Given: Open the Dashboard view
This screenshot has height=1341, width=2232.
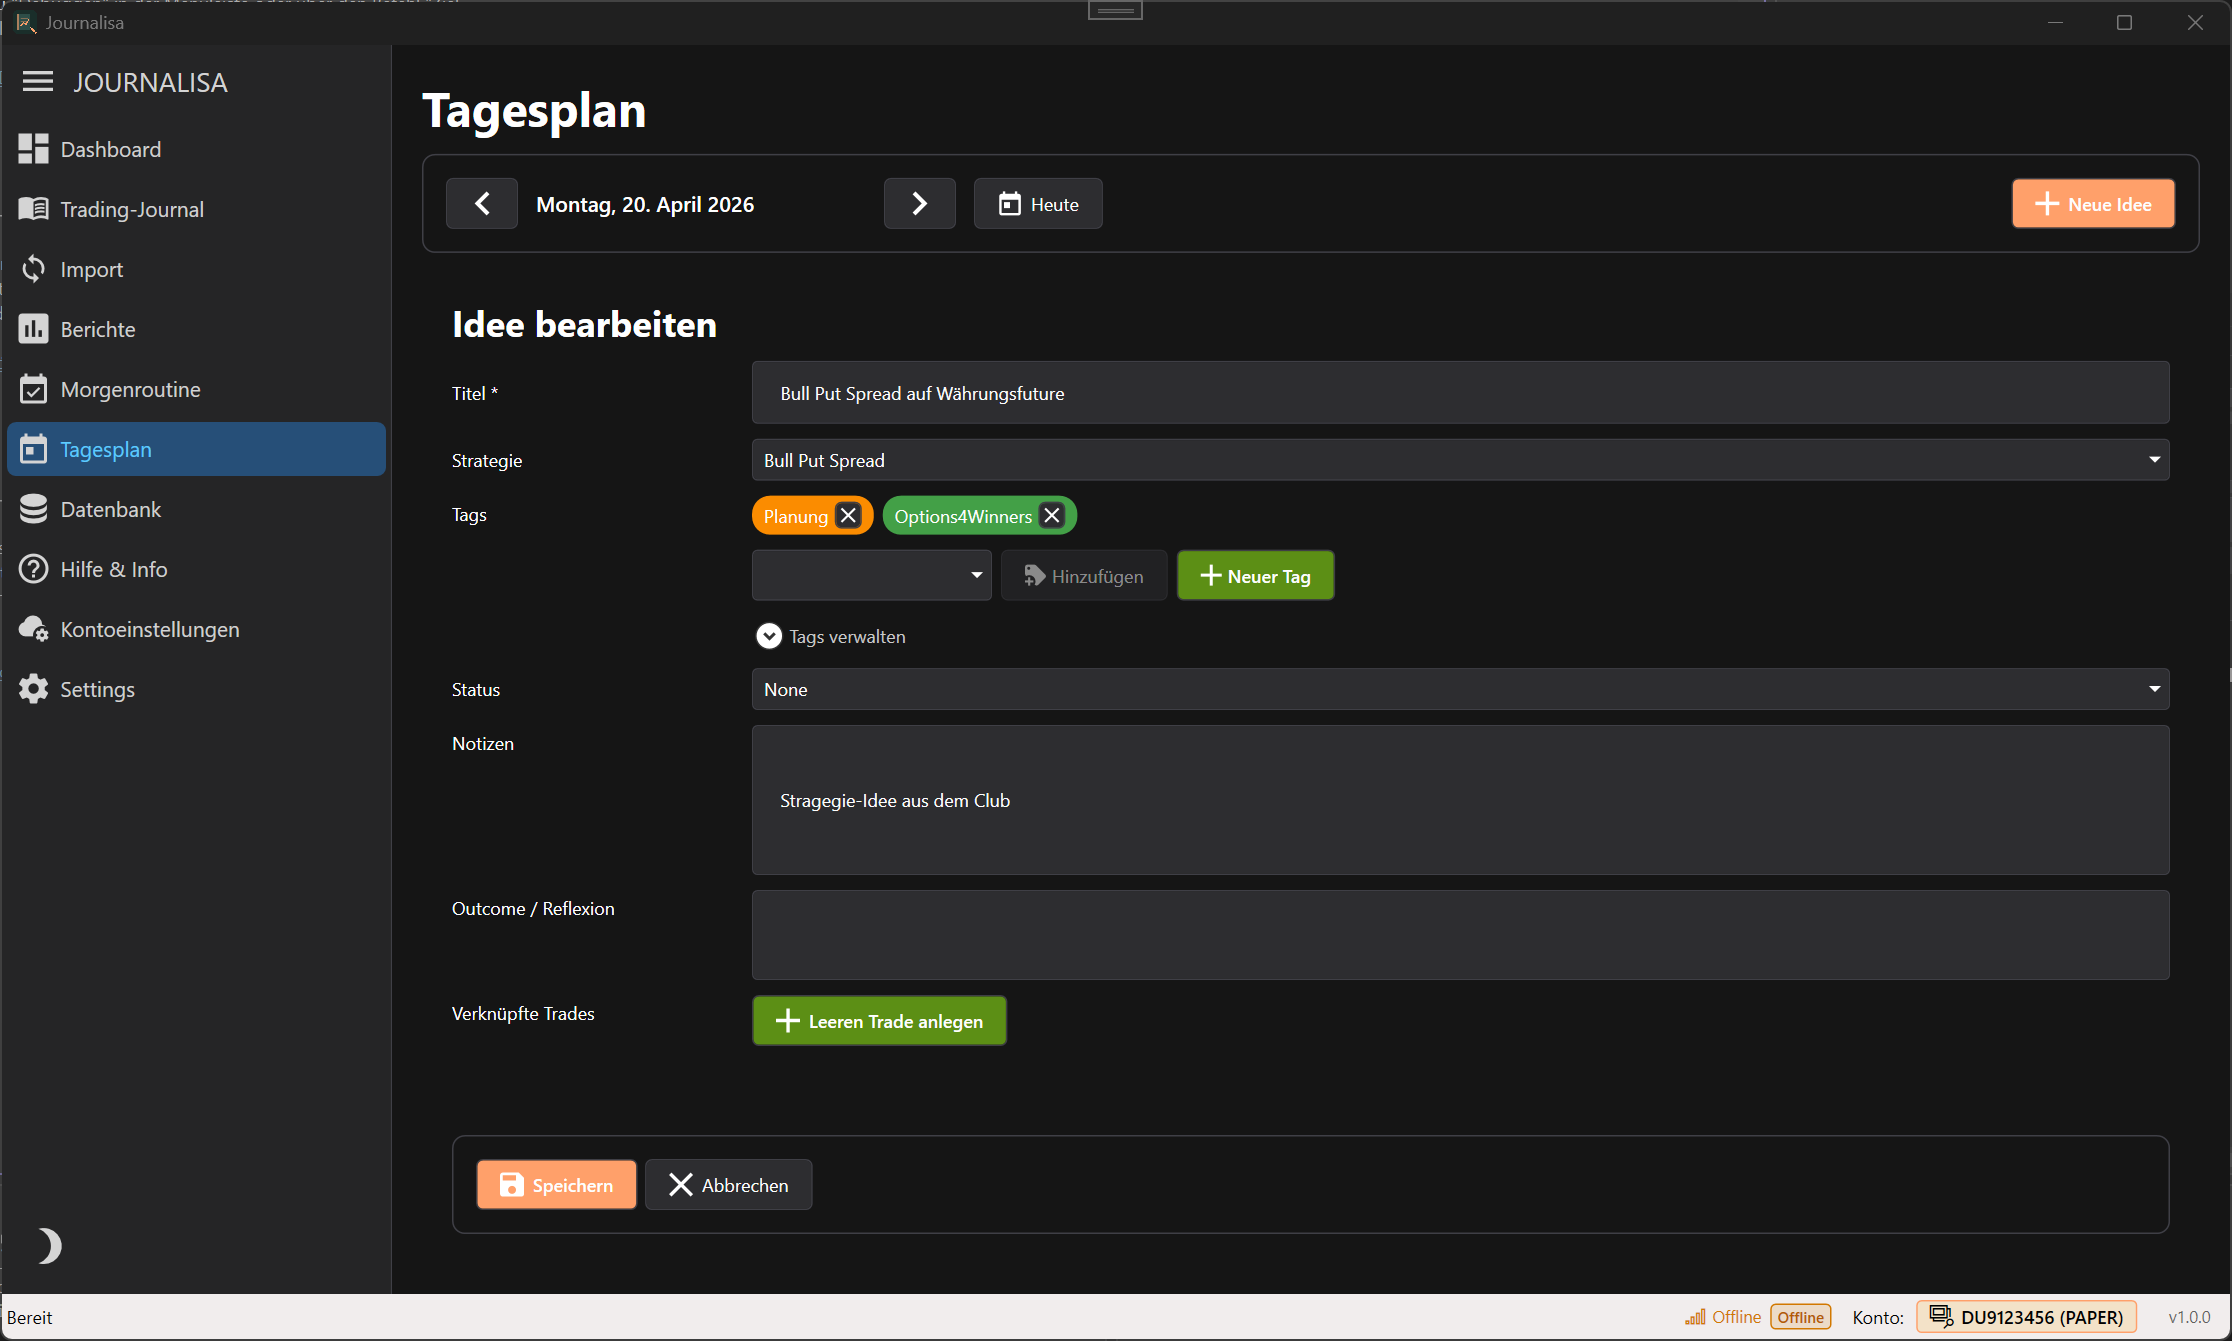Looking at the screenshot, I should (x=110, y=149).
